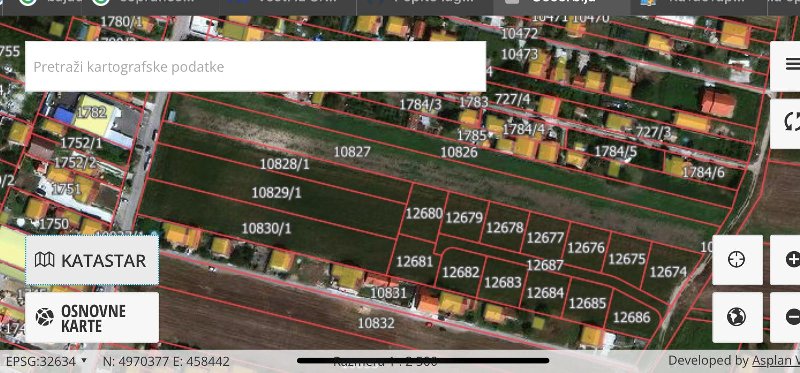
Task: Select parcel 12680 on the map
Action: click(x=424, y=213)
